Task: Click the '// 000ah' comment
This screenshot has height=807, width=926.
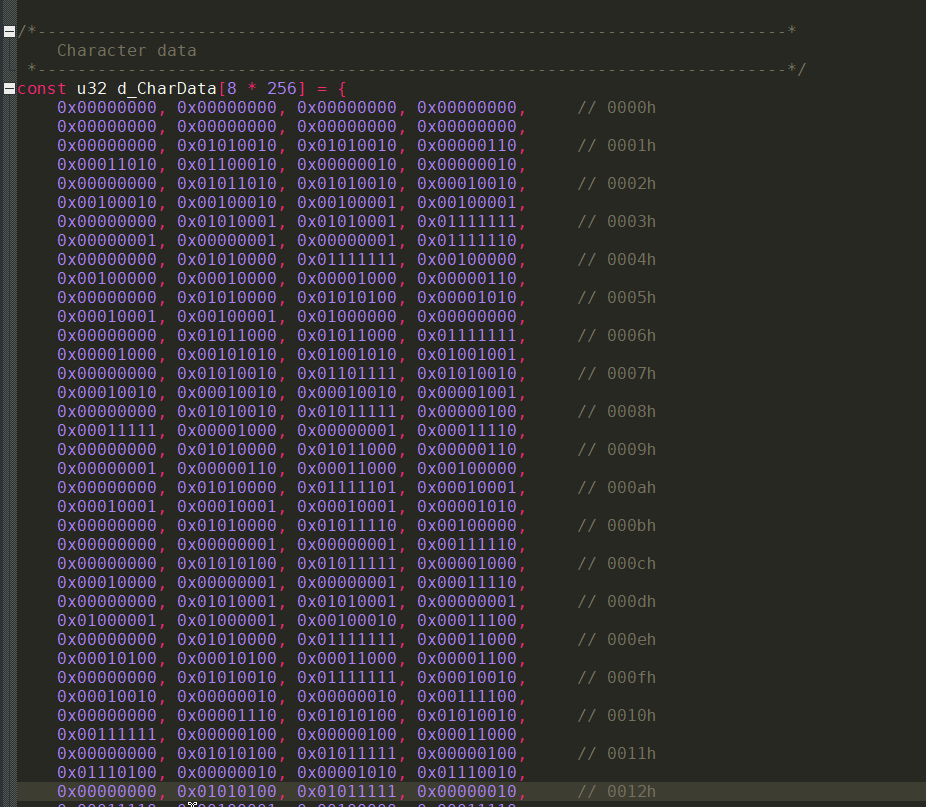Action: (x=617, y=487)
